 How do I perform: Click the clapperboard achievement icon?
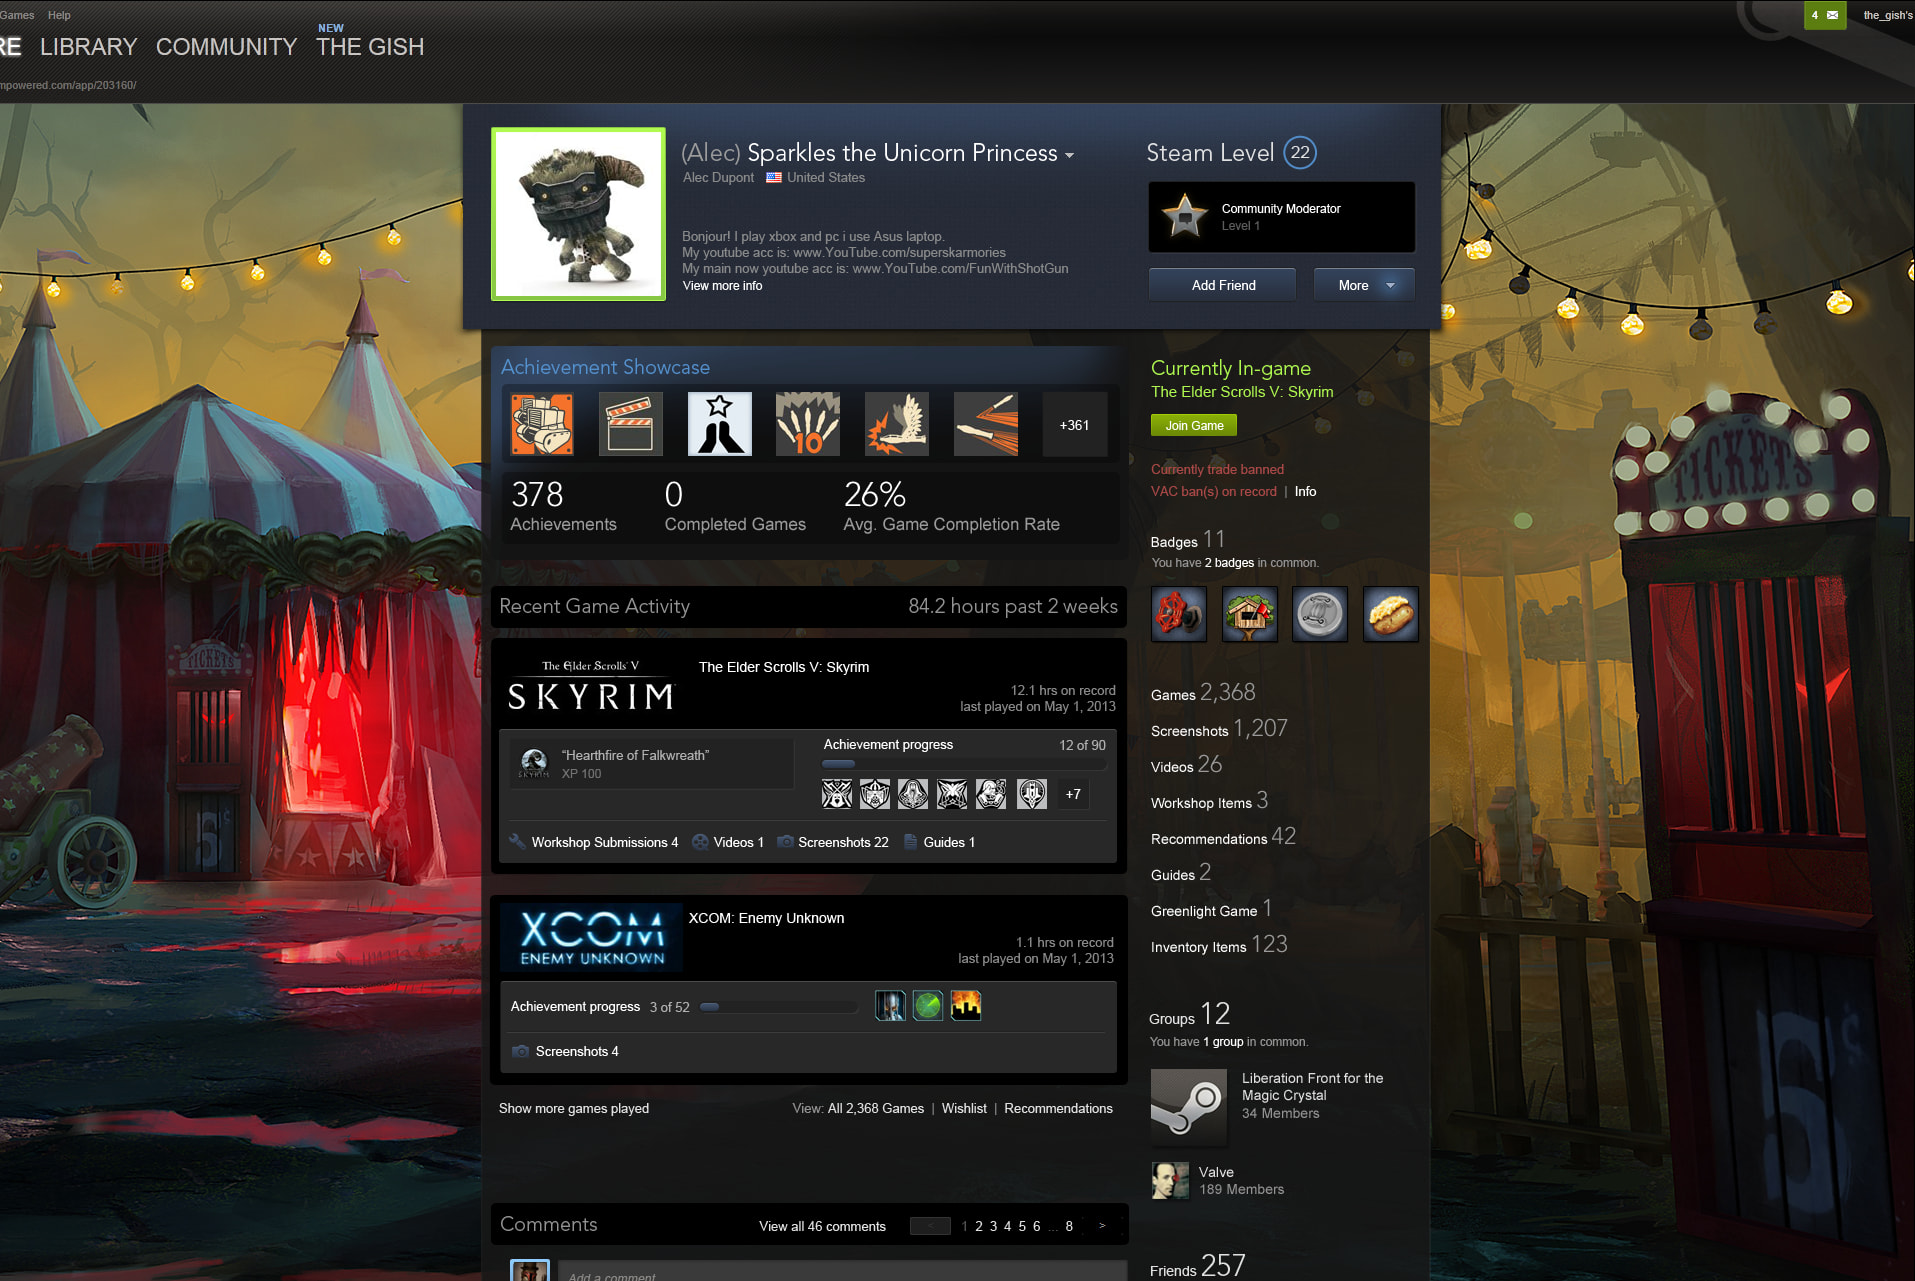[631, 425]
